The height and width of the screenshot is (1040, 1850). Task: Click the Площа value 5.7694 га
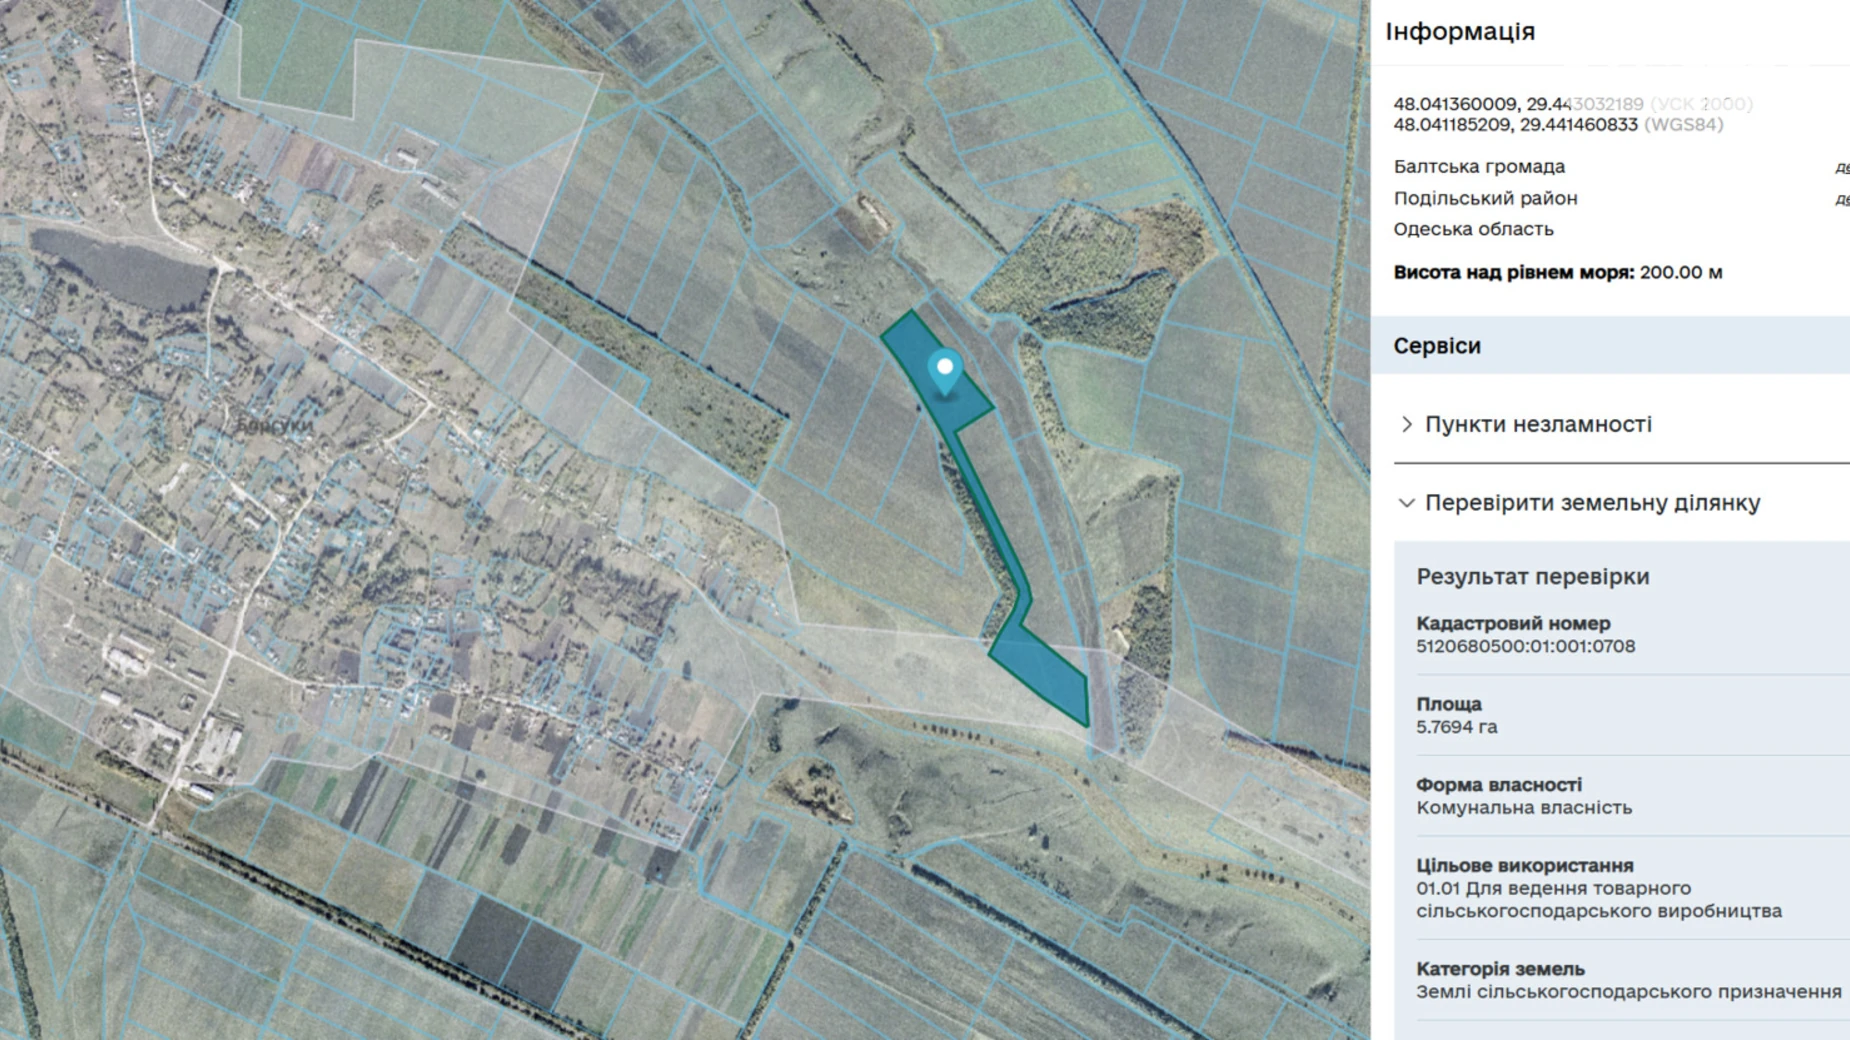(x=1456, y=727)
